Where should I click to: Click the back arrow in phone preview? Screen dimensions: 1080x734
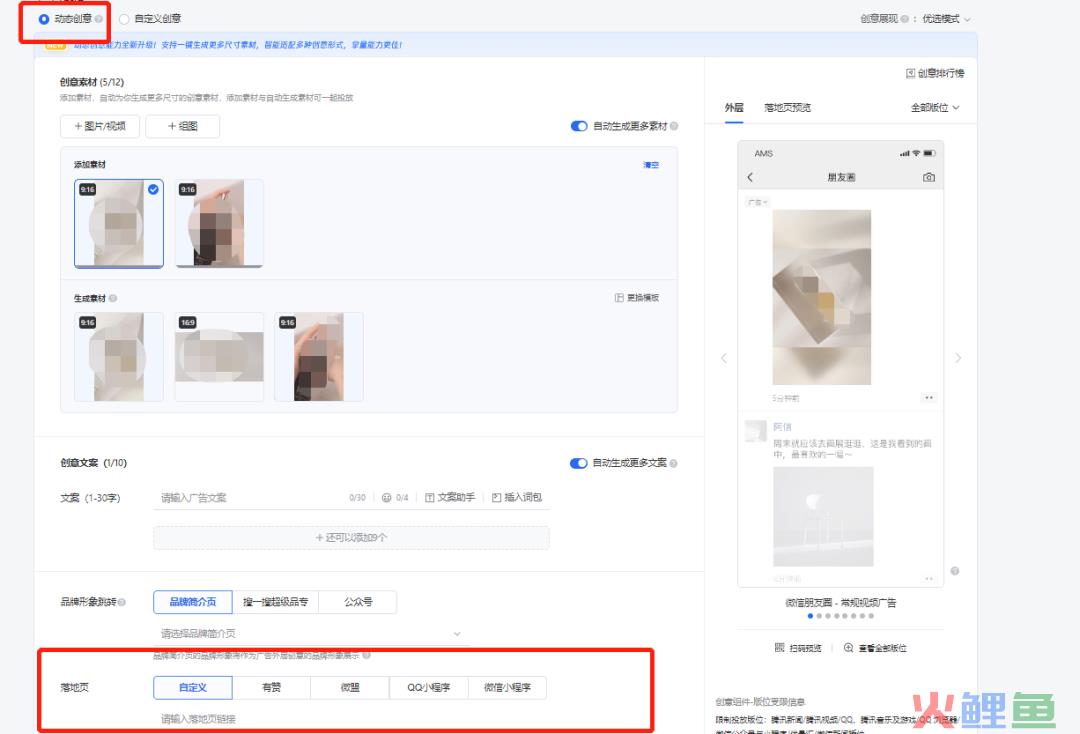(750, 177)
